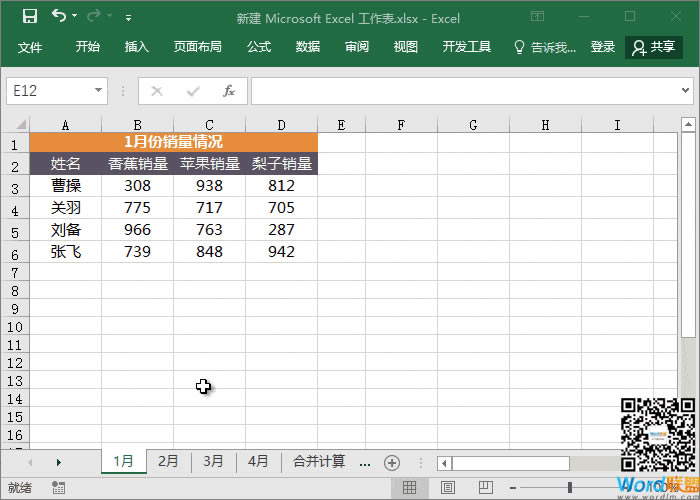This screenshot has width=700, height=500.
Task: Expand the Customize Quick Access Toolbar menu
Action: click(128, 18)
